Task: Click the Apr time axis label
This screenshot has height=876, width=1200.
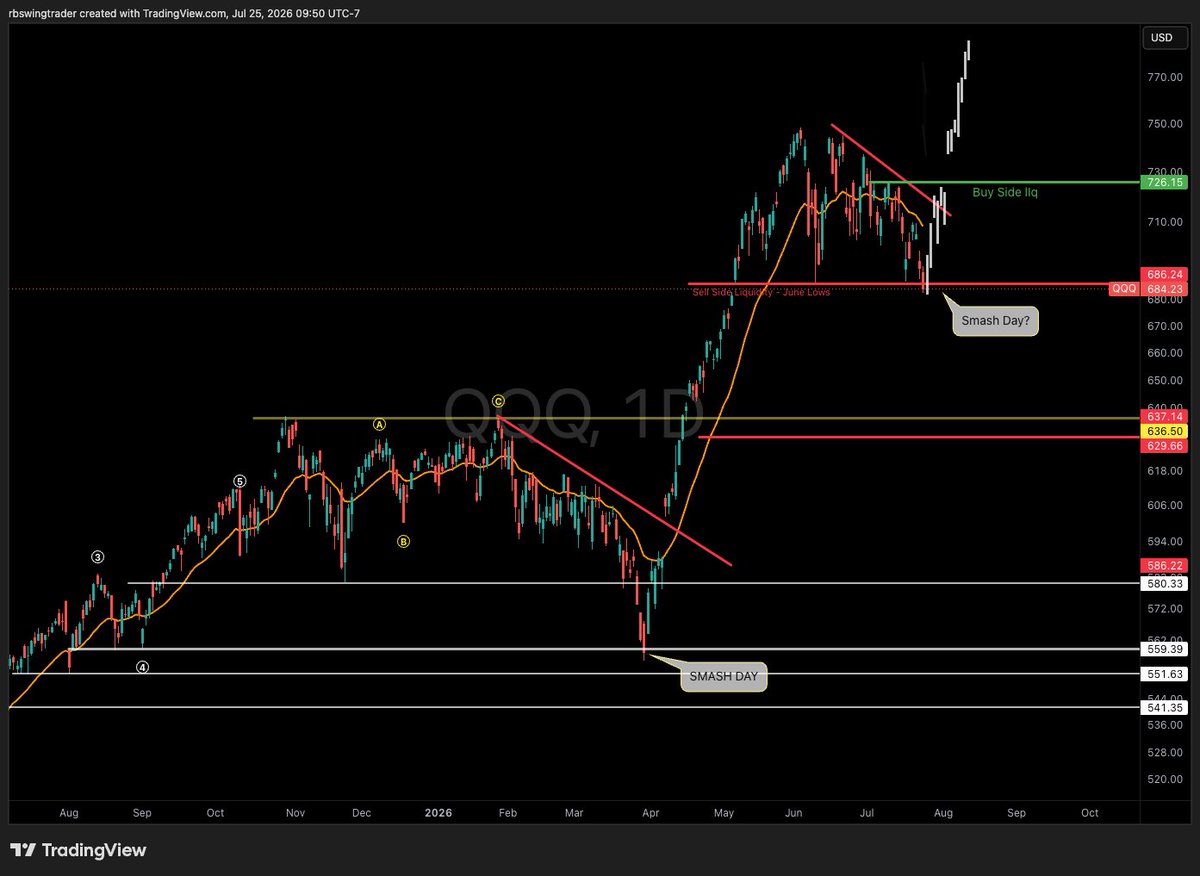Action: point(651,813)
